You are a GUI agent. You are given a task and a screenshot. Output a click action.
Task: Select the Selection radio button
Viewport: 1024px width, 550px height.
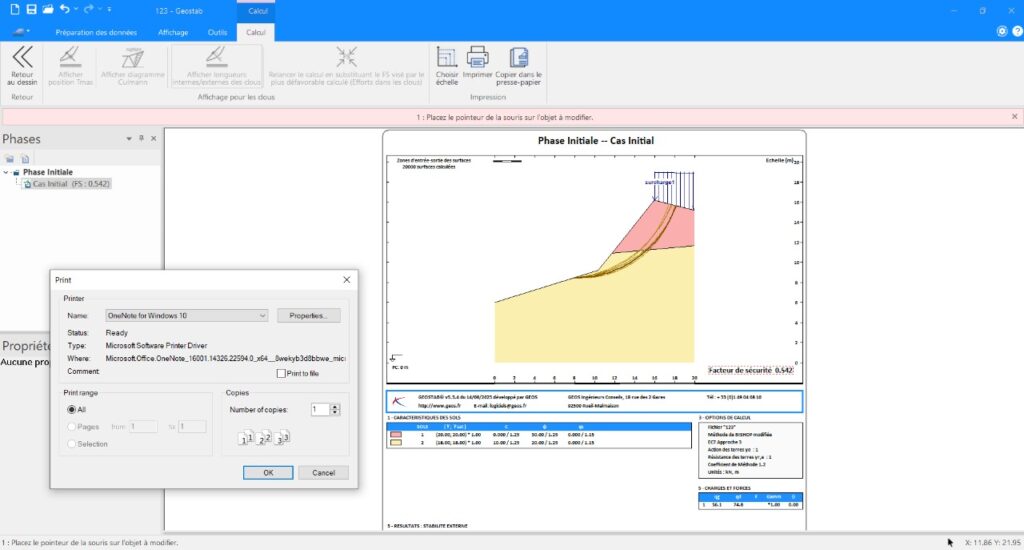click(71, 444)
